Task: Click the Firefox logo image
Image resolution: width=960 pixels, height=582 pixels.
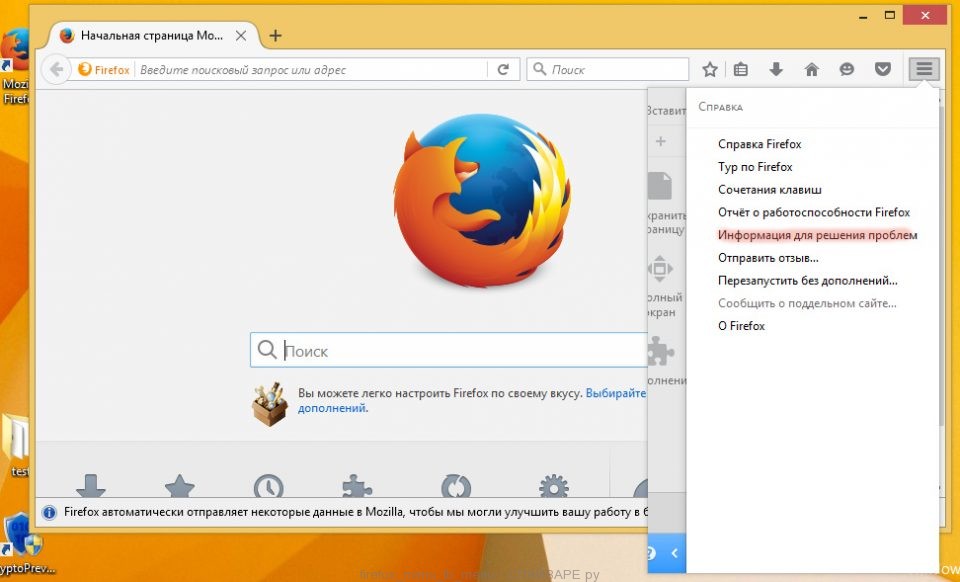Action: tap(482, 201)
